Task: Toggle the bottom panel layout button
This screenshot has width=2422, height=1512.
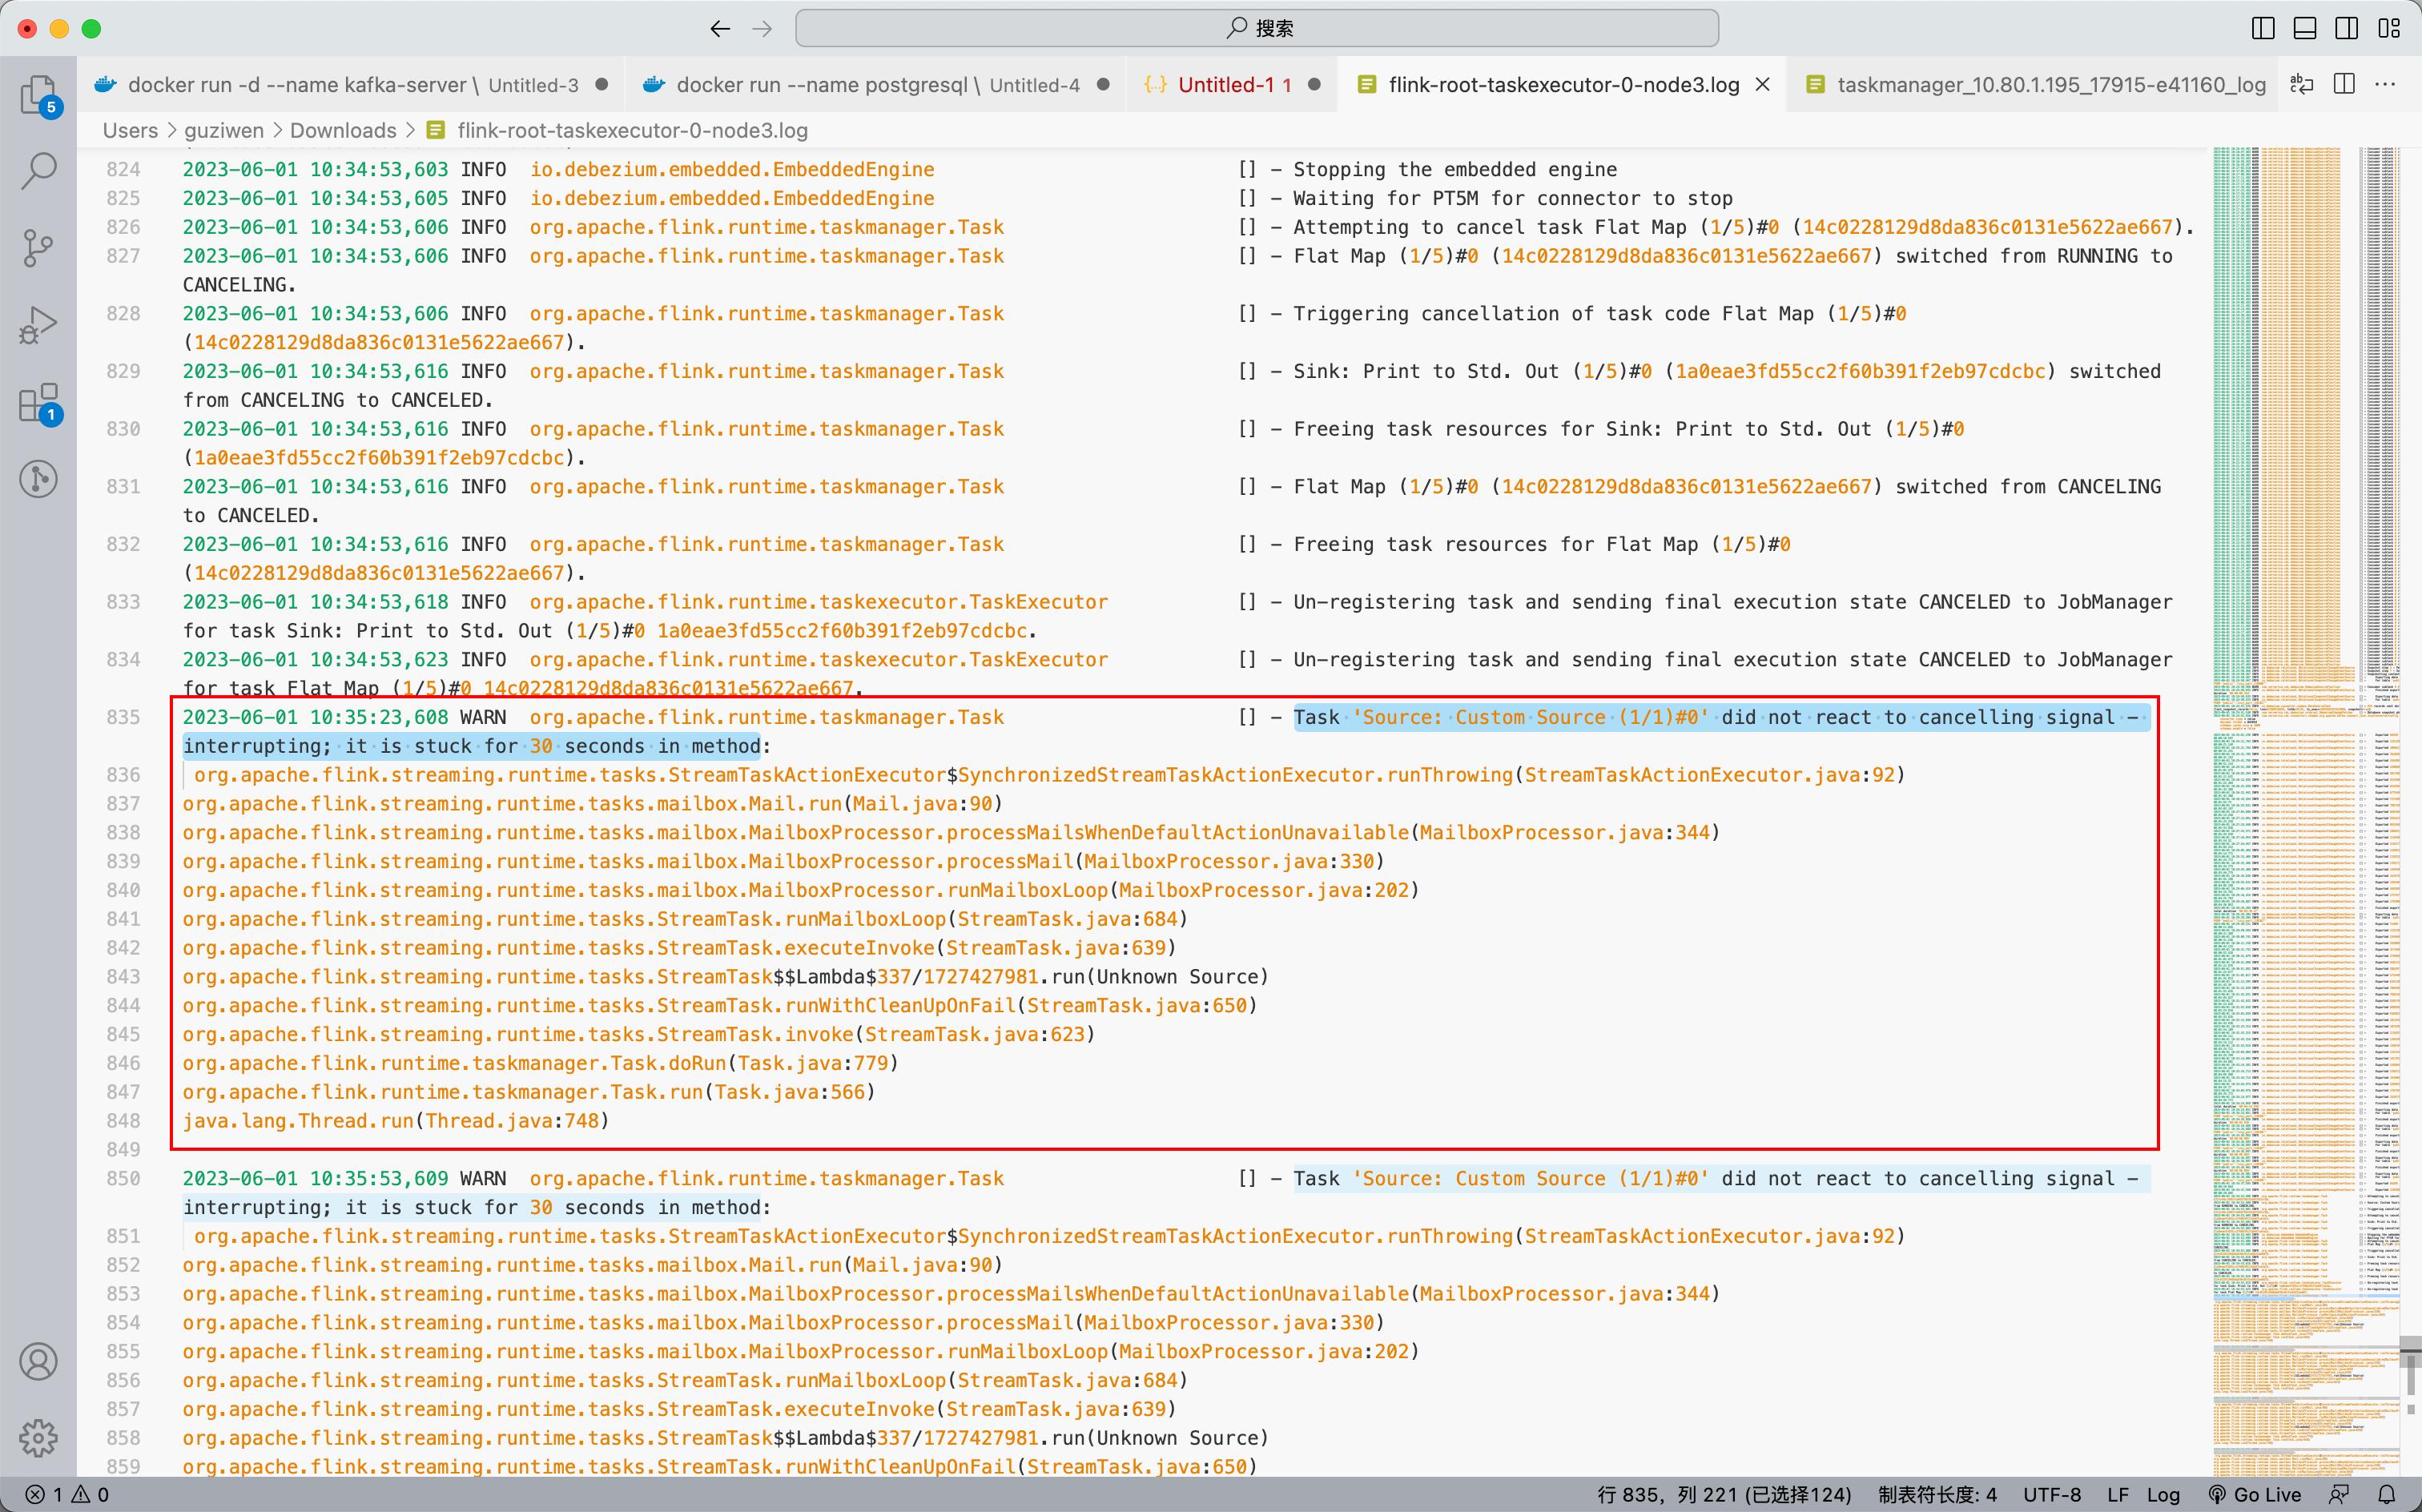Action: point(2305,28)
